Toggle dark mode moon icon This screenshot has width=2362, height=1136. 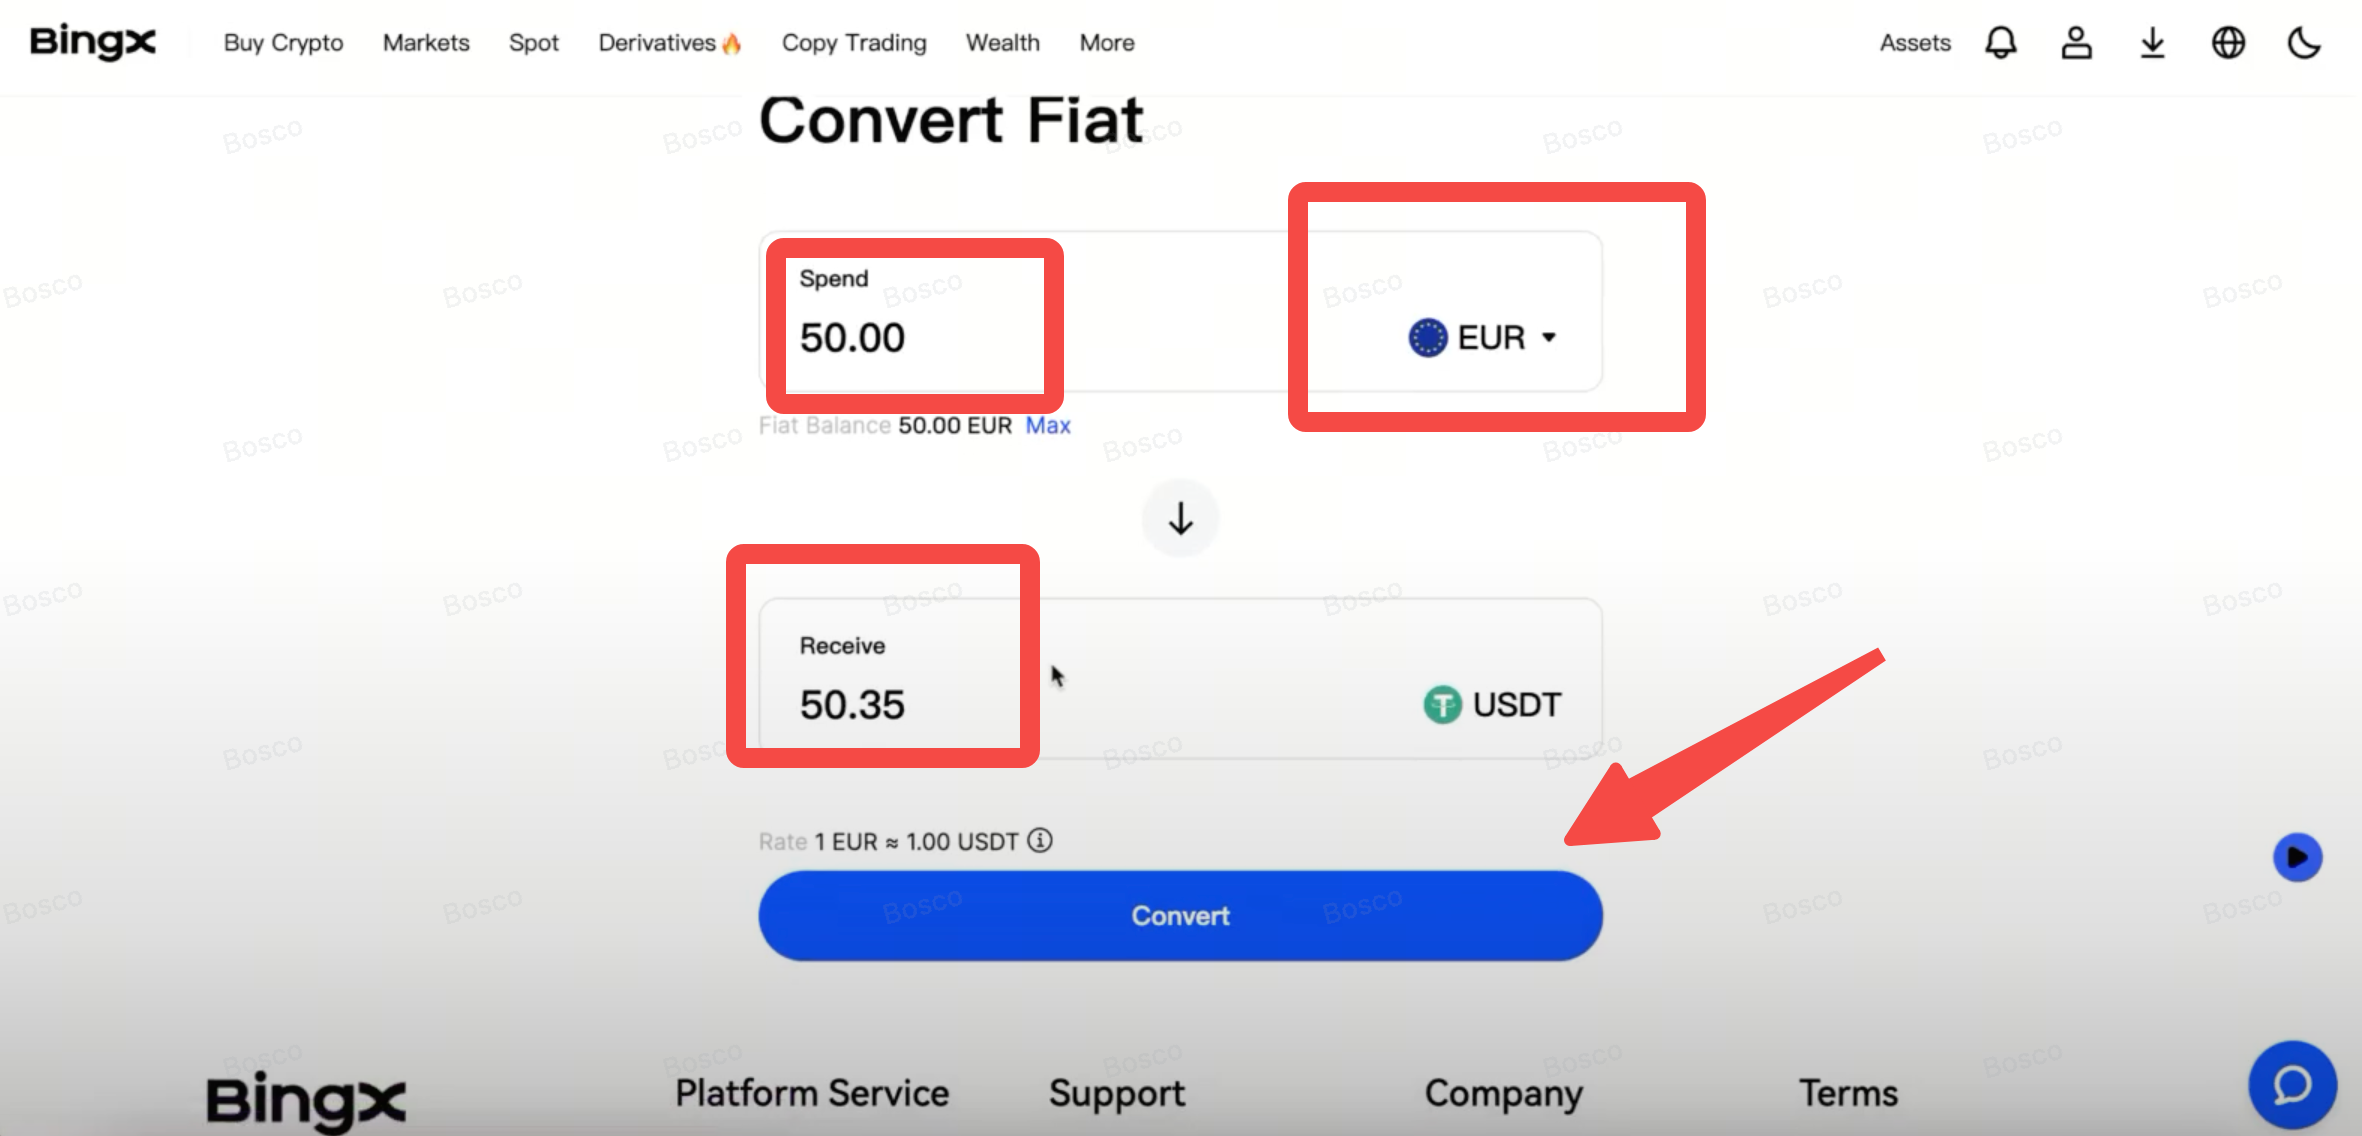pyautogui.click(x=2304, y=43)
